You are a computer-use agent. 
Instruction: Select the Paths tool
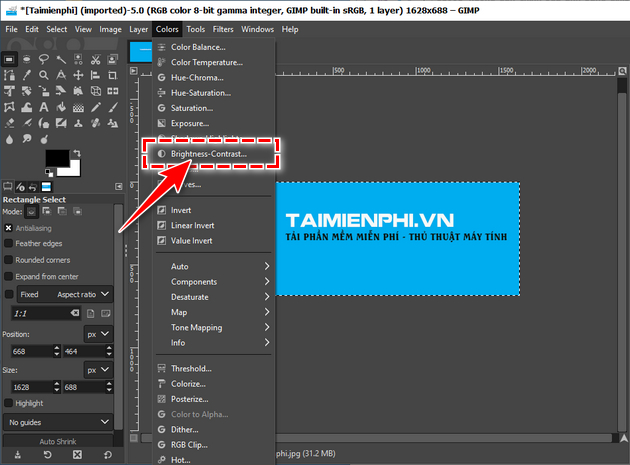[9, 75]
